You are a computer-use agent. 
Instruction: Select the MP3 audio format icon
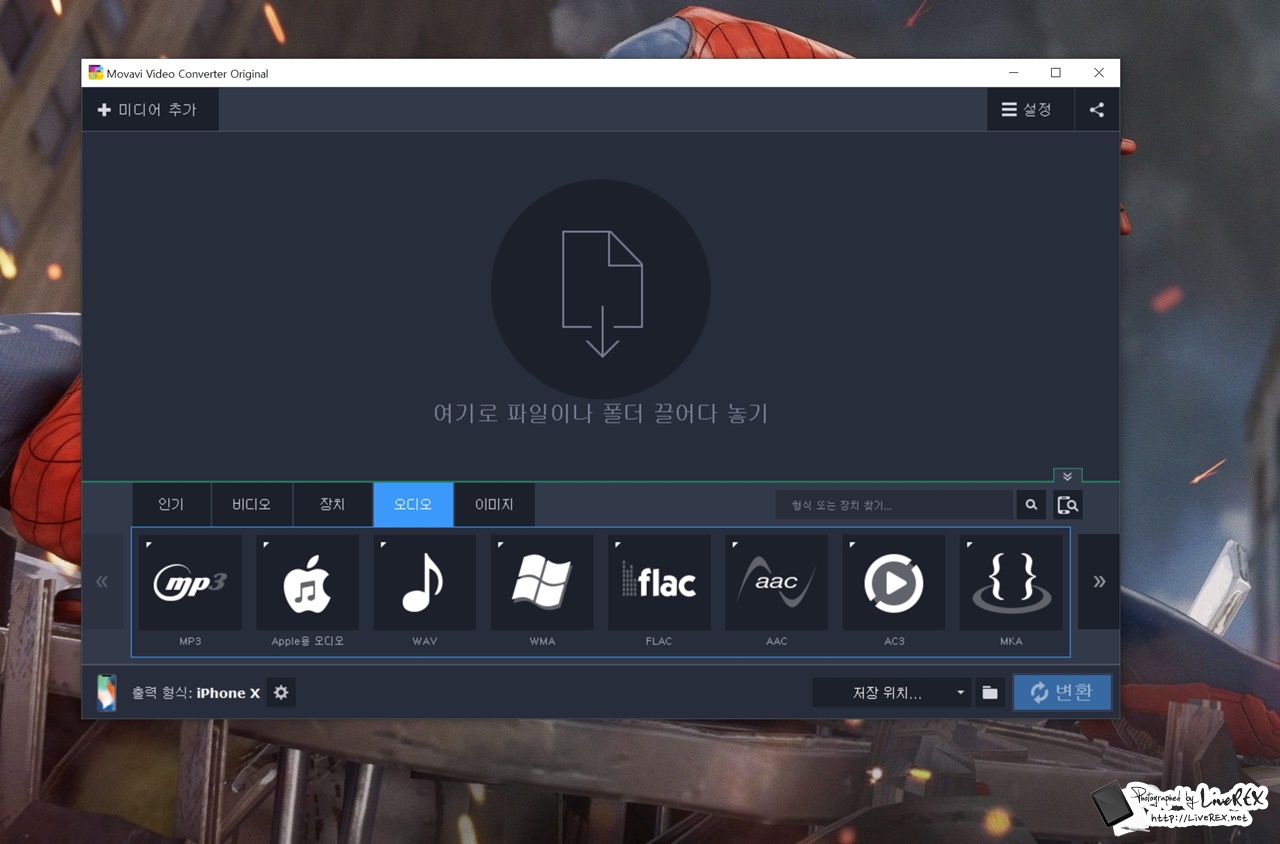coord(190,582)
